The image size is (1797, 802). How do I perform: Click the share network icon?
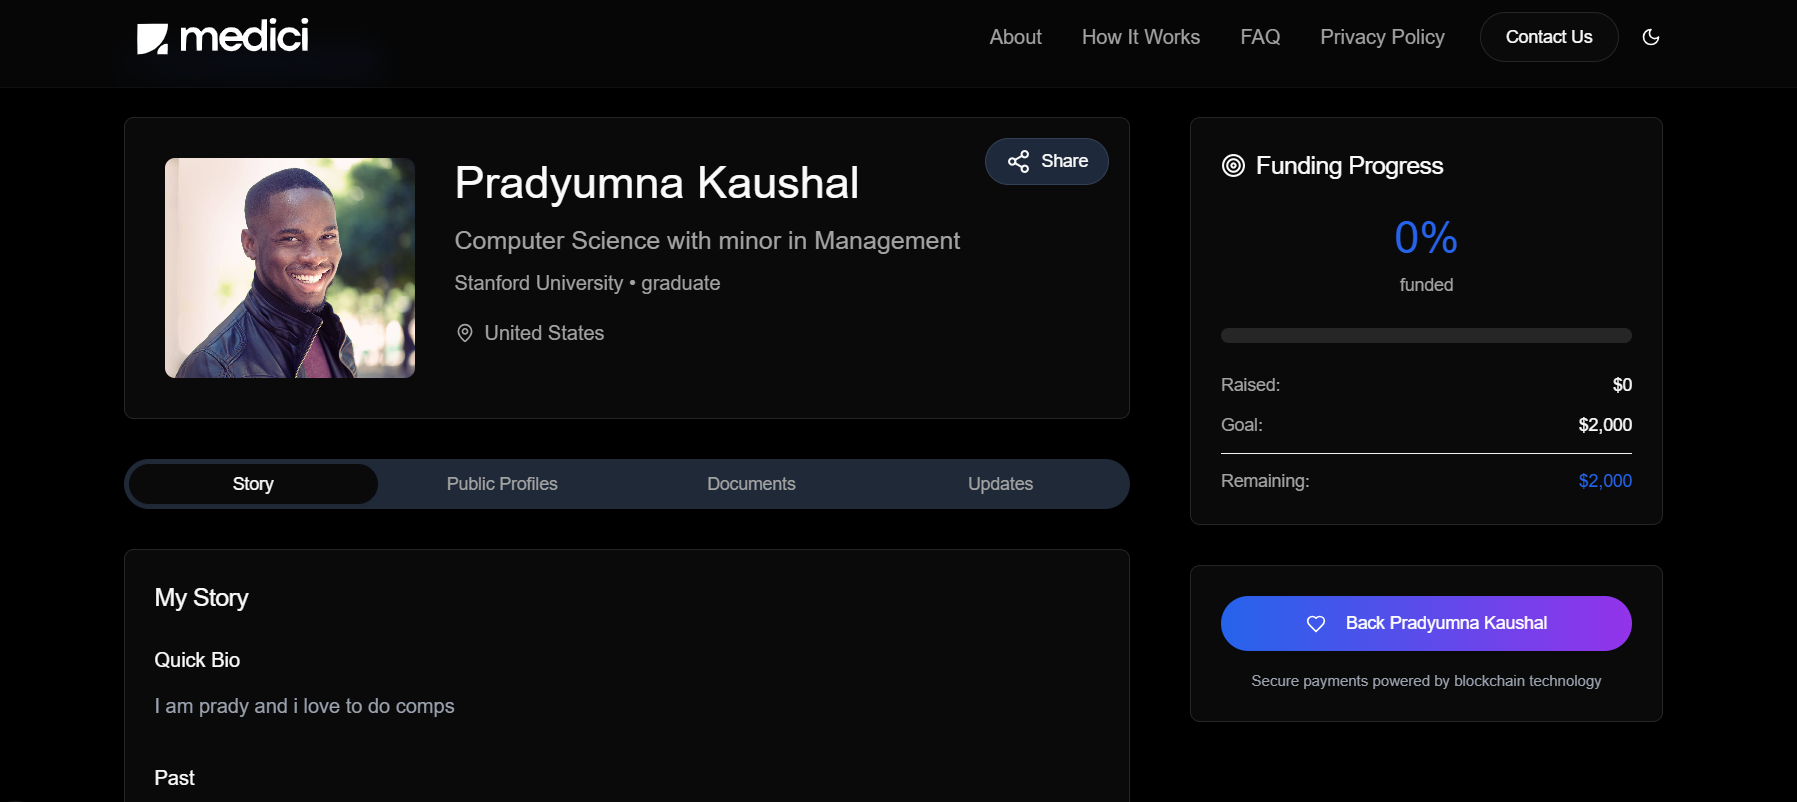tap(1018, 161)
